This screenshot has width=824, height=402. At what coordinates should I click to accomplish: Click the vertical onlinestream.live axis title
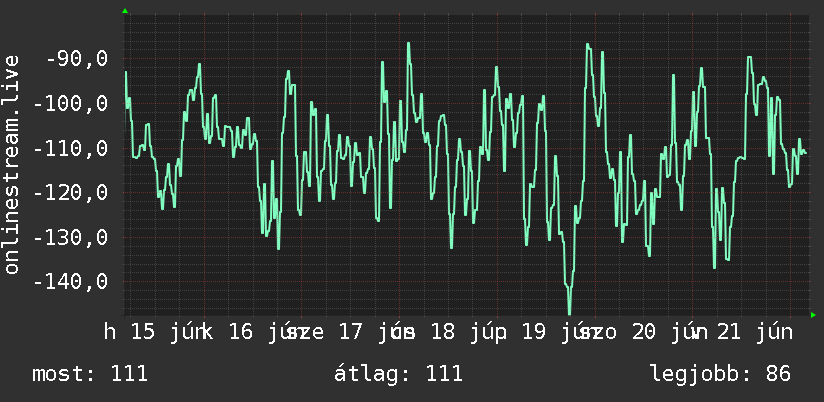[11, 164]
